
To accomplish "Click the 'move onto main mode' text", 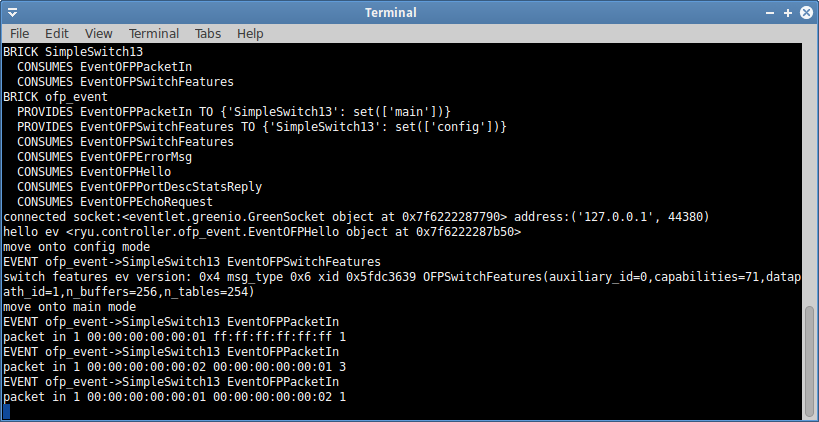I will click(x=70, y=307).
